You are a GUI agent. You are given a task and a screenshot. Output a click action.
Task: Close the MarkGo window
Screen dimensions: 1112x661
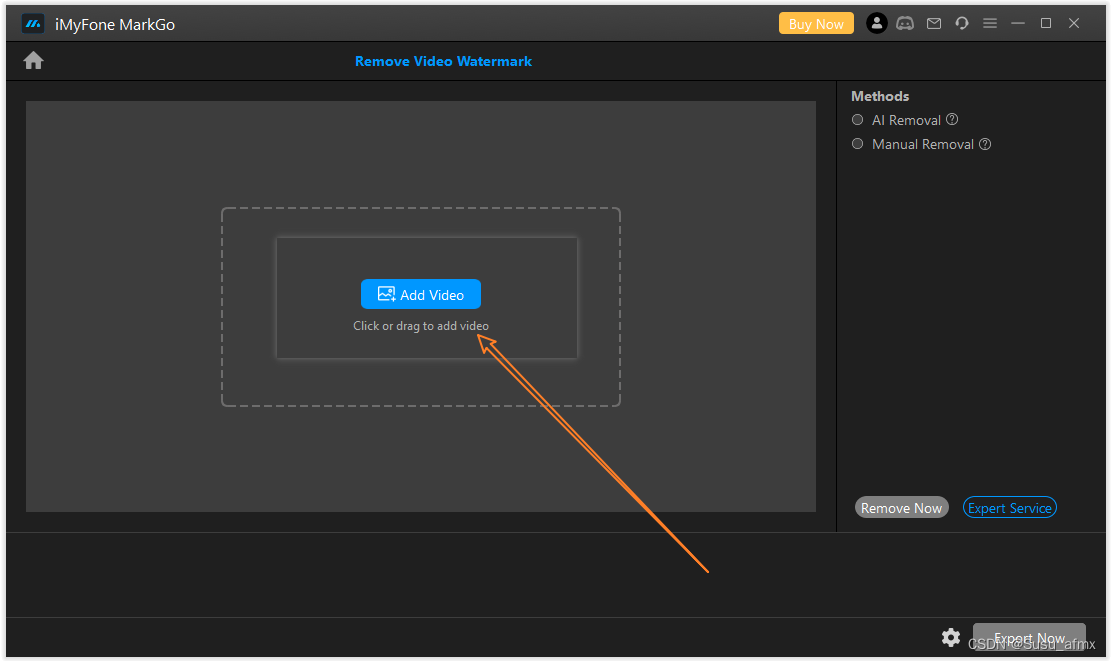pyautogui.click(x=1074, y=23)
